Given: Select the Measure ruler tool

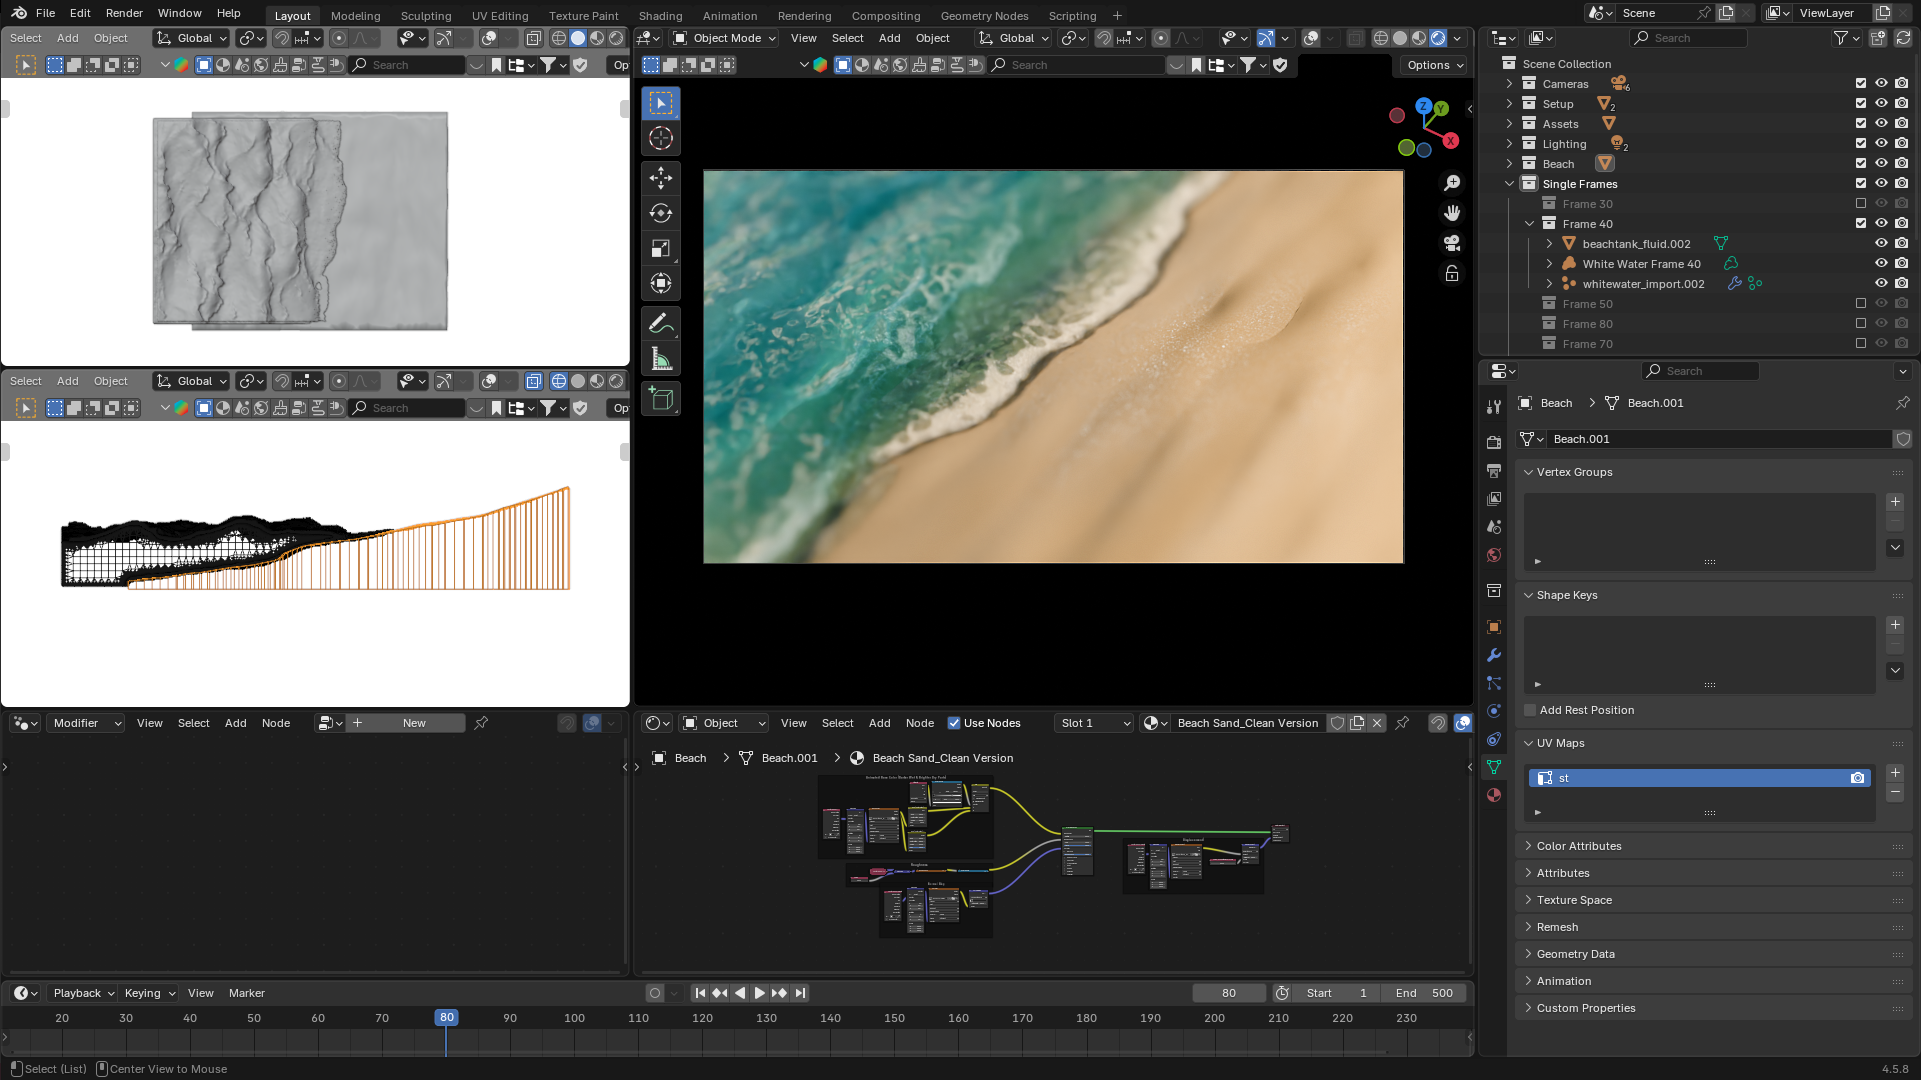Looking at the screenshot, I should click(661, 358).
